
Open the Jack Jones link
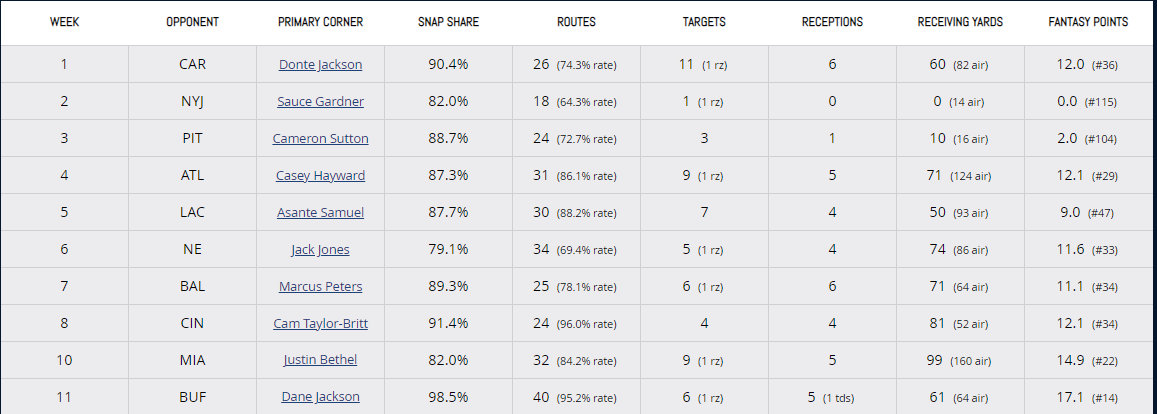click(x=320, y=250)
